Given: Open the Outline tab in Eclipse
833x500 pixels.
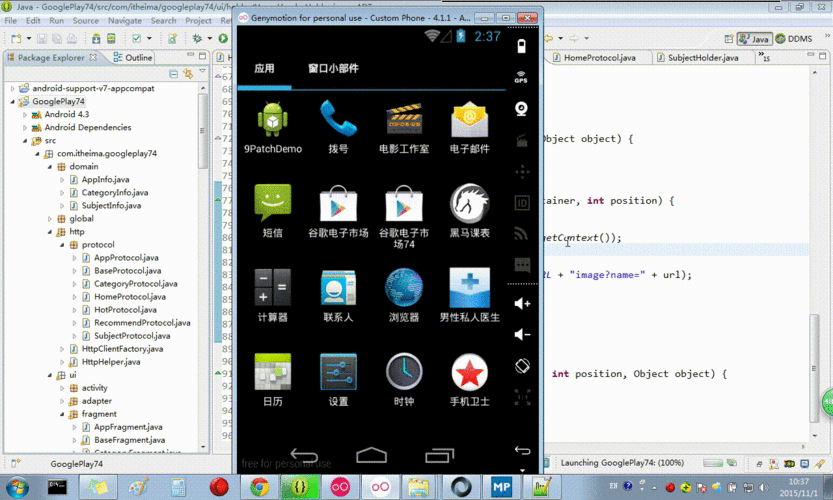Looking at the screenshot, I should click(133, 57).
